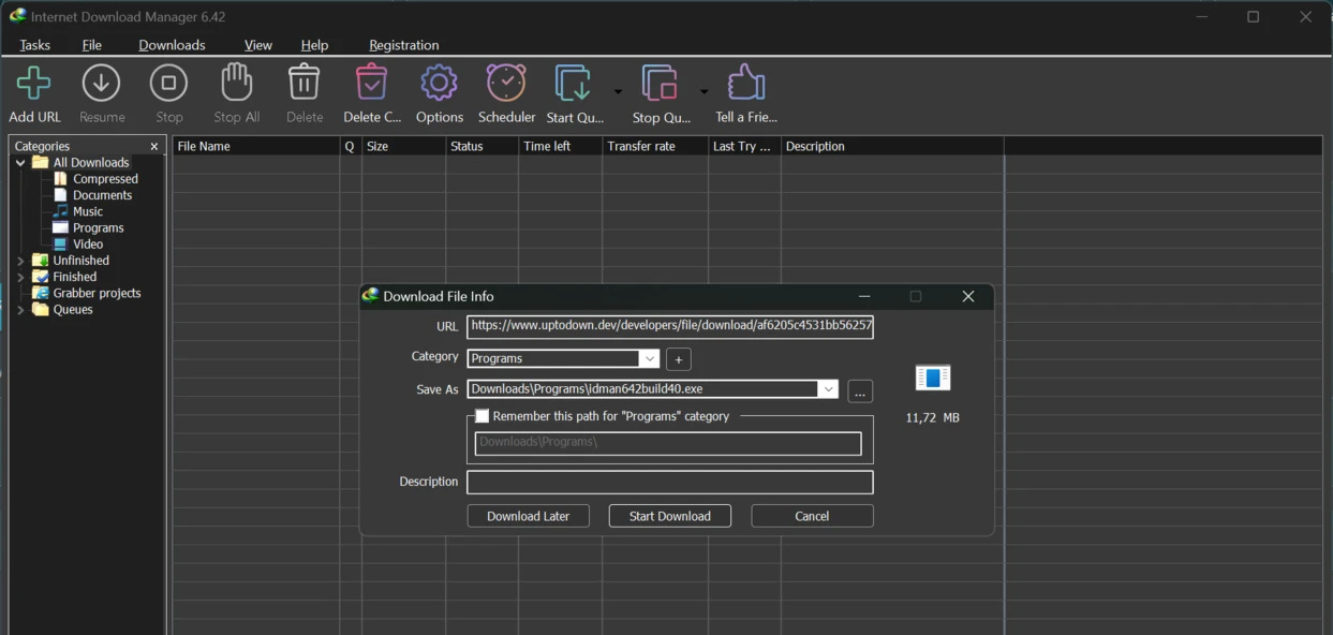Click the Stop Queue toolbar icon
Image resolution: width=1333 pixels, height=635 pixels.
click(660, 84)
